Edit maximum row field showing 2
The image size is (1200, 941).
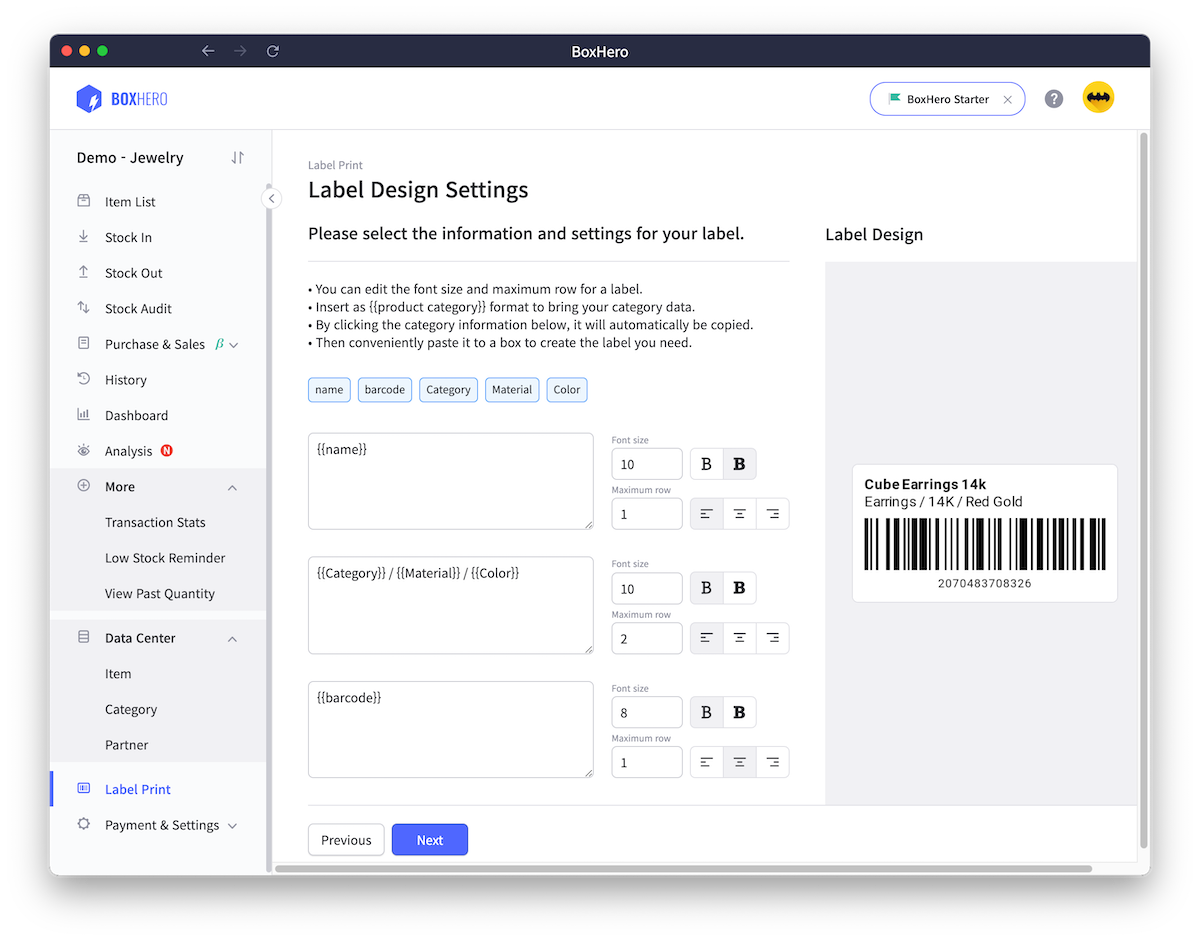(647, 638)
